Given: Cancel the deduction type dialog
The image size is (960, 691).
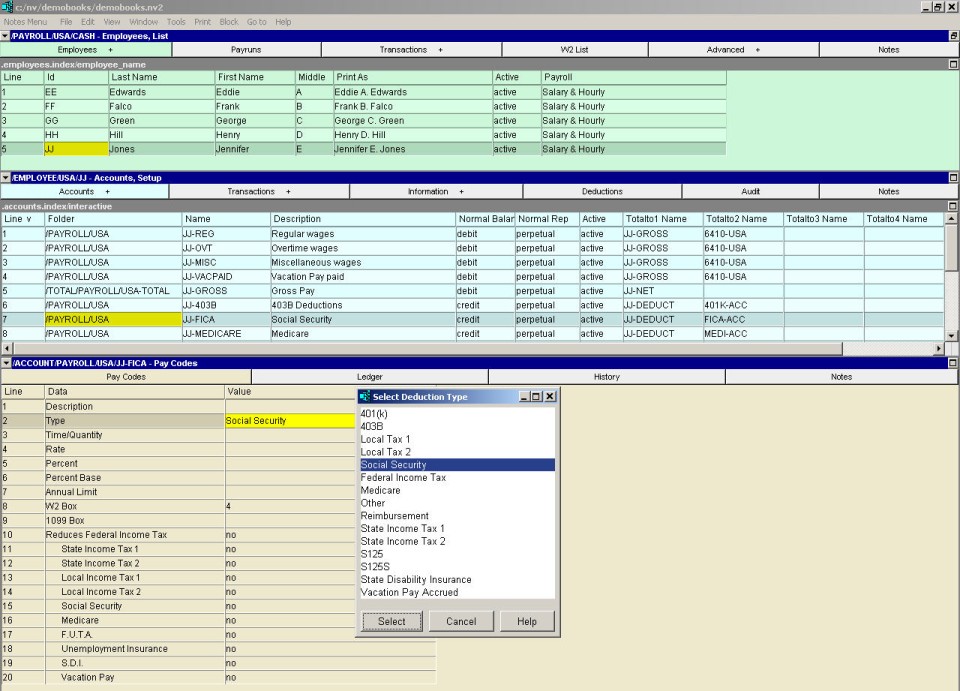Looking at the screenshot, I should [461, 621].
